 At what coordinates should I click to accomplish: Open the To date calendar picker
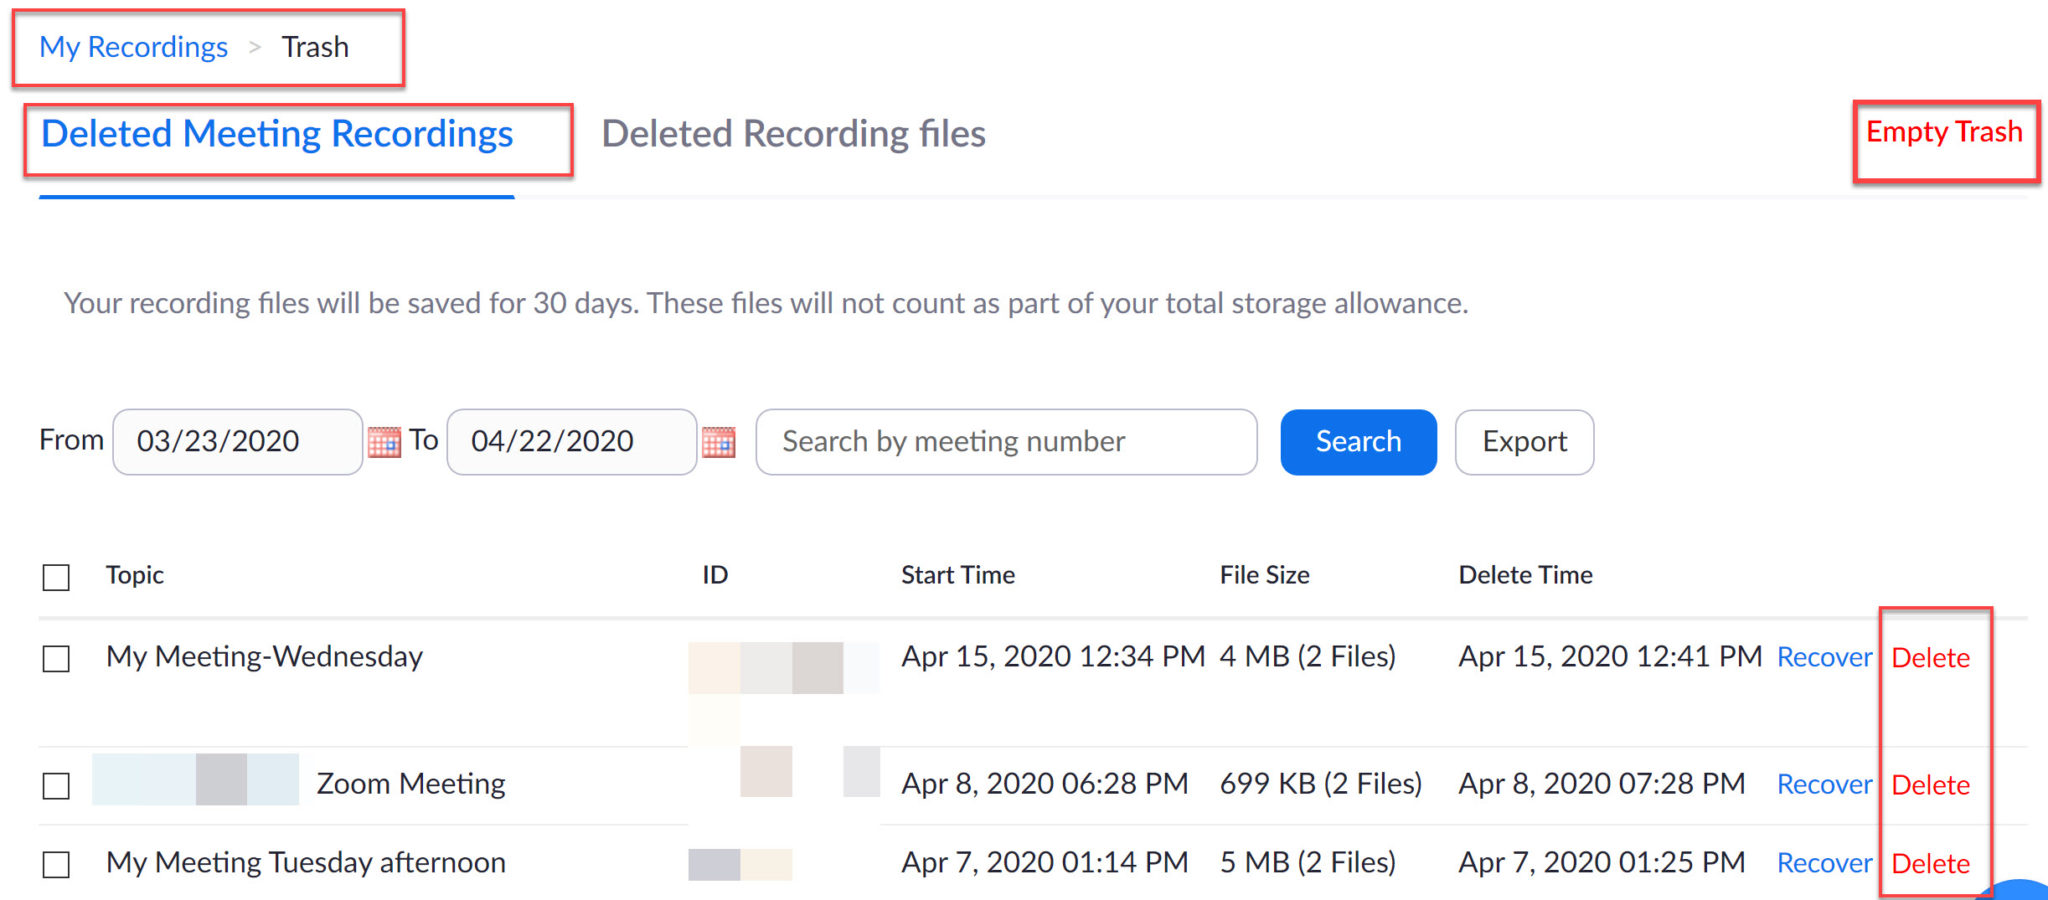pyautogui.click(x=718, y=441)
